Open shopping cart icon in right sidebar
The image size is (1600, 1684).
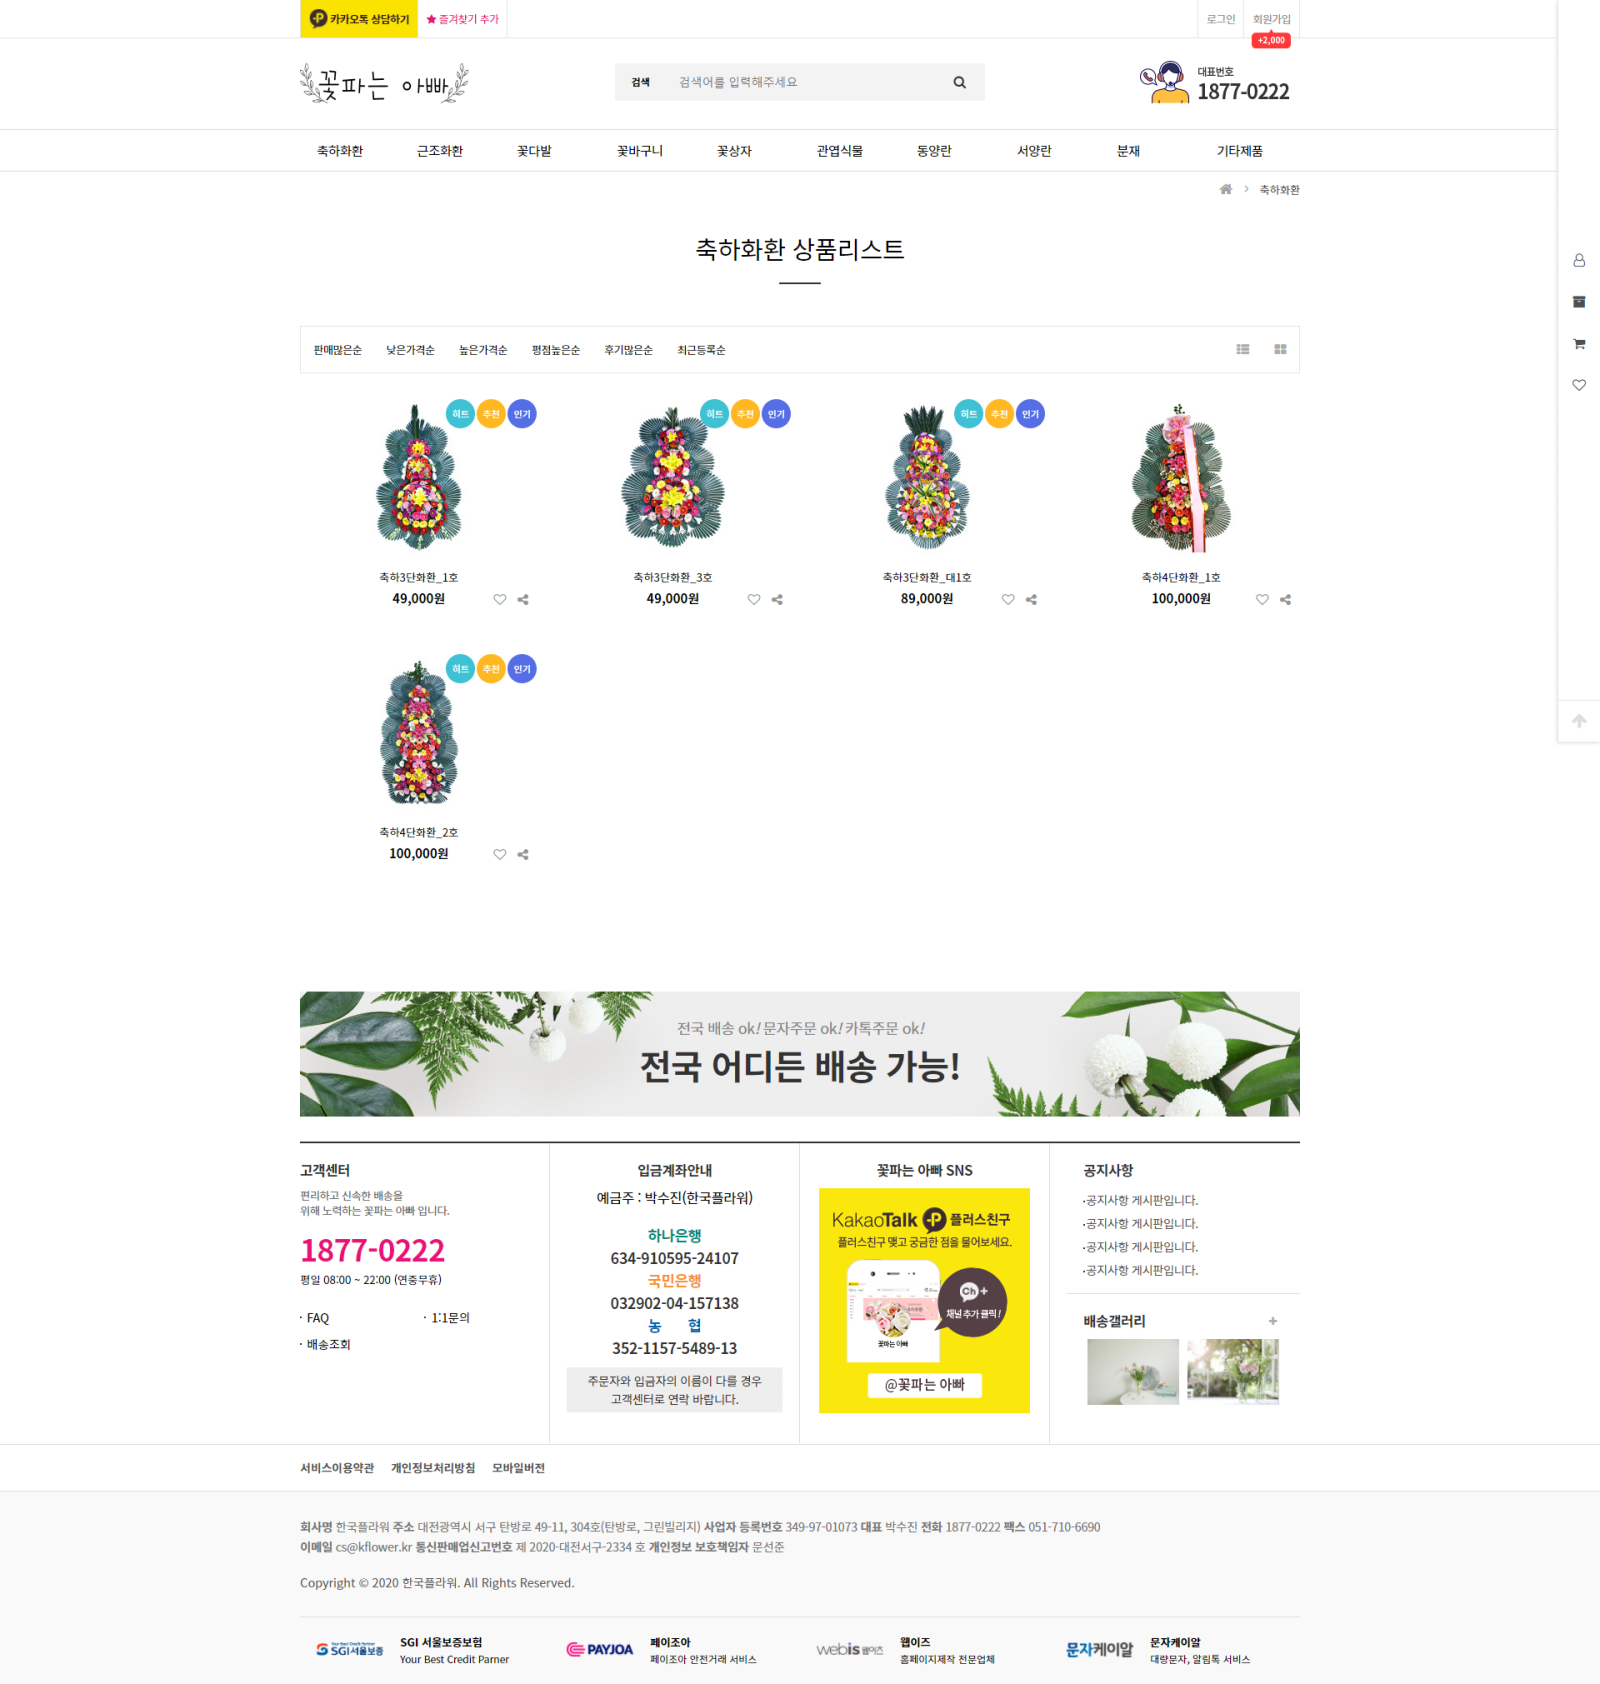pos(1579,344)
